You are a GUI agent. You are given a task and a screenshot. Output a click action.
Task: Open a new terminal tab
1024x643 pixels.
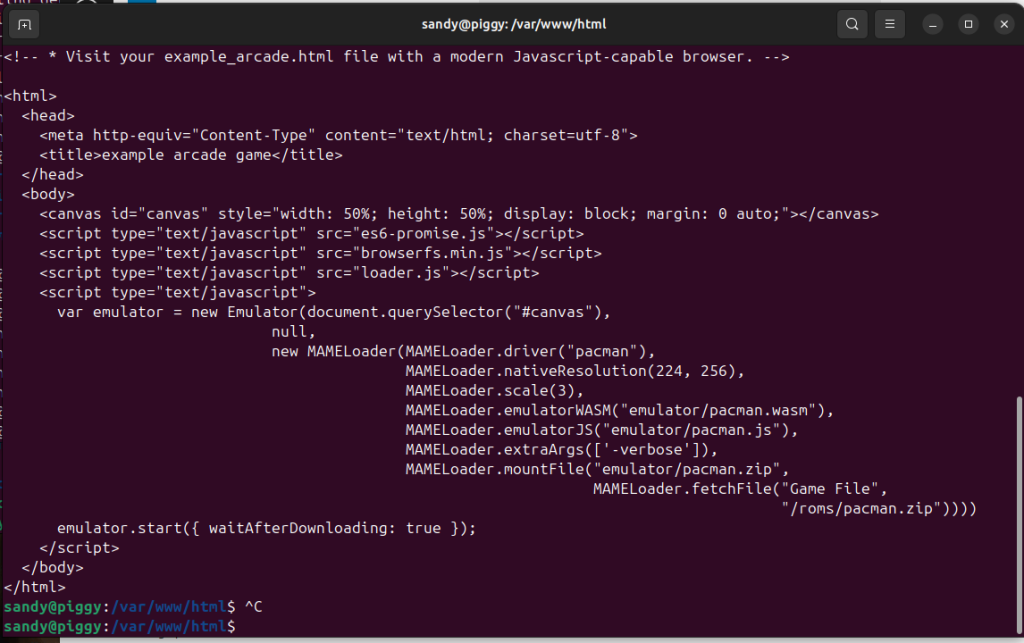24,25
